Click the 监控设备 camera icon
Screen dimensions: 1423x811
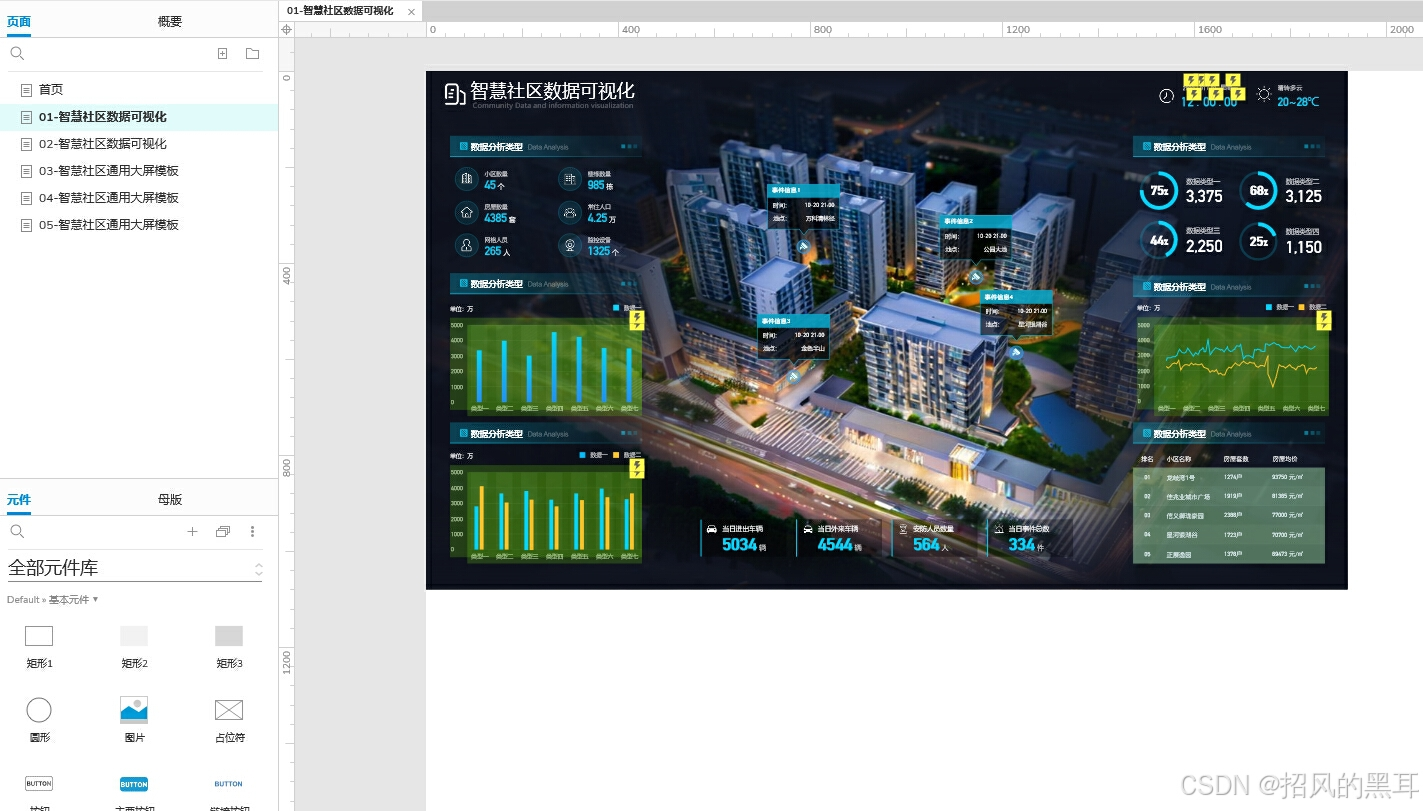tap(569, 245)
